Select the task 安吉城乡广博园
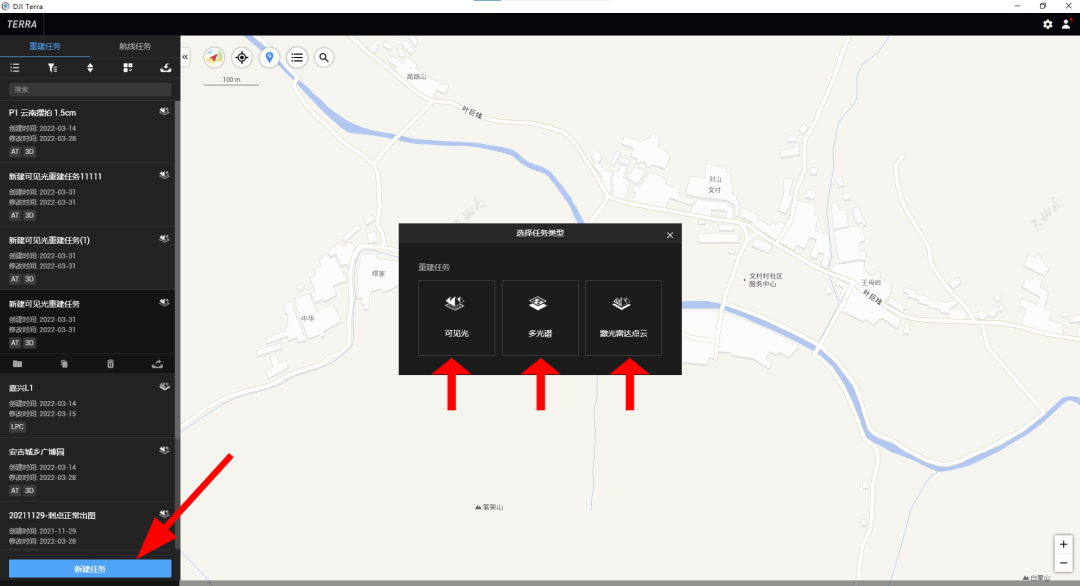Screen dimensions: 1080x586 click(87, 470)
